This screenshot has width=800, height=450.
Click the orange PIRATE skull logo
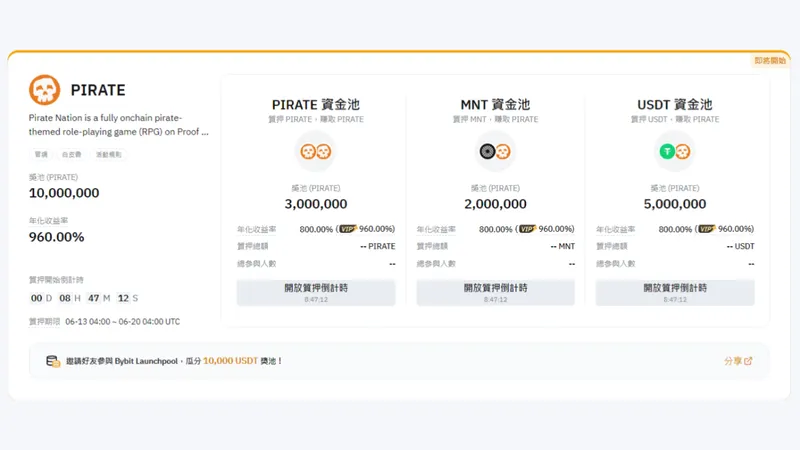[44, 91]
